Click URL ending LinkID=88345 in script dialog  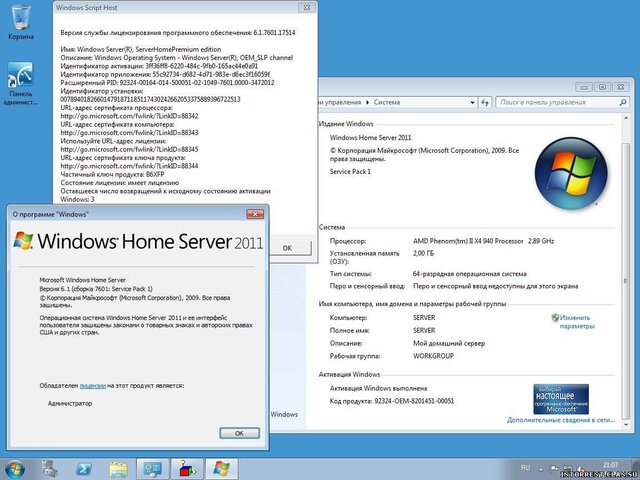(x=129, y=149)
